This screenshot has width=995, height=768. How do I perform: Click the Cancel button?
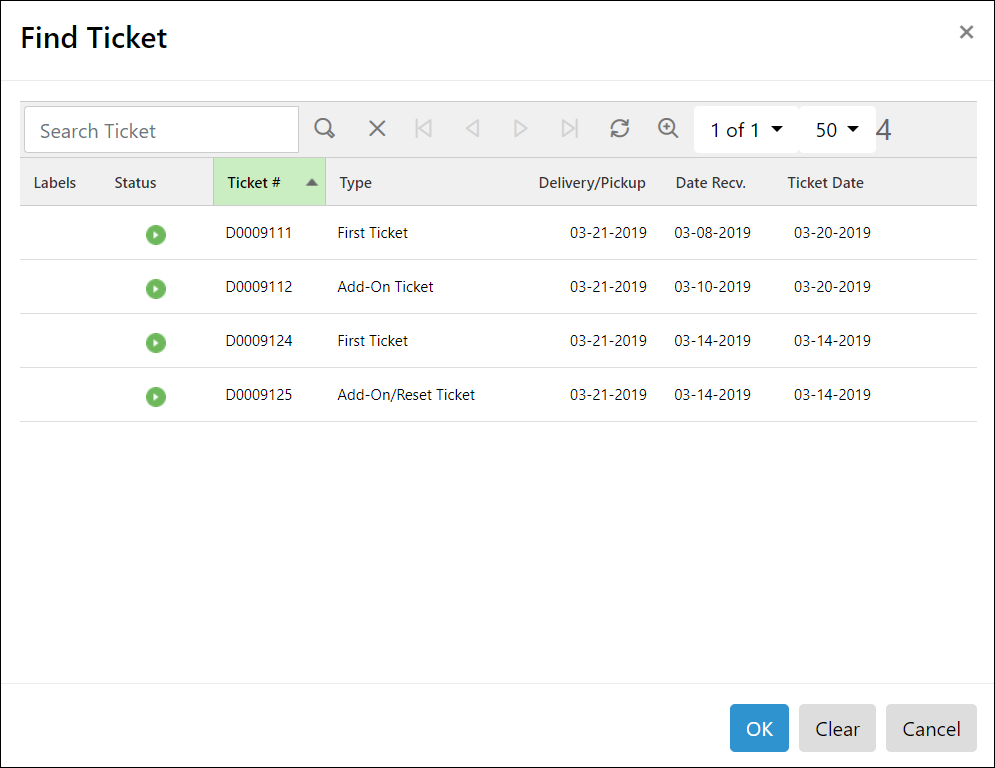(x=931, y=728)
